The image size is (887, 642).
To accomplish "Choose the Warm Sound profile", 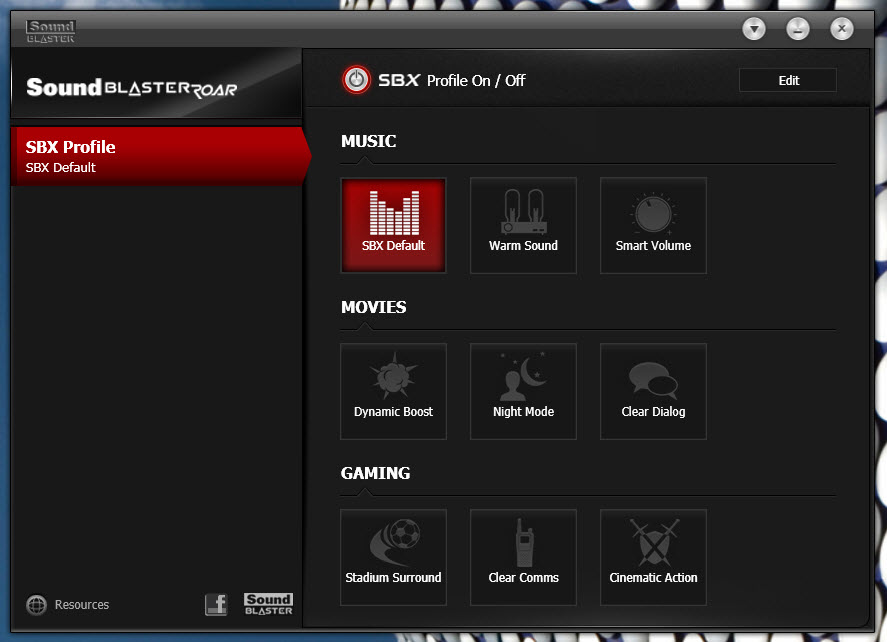I will click(x=523, y=225).
